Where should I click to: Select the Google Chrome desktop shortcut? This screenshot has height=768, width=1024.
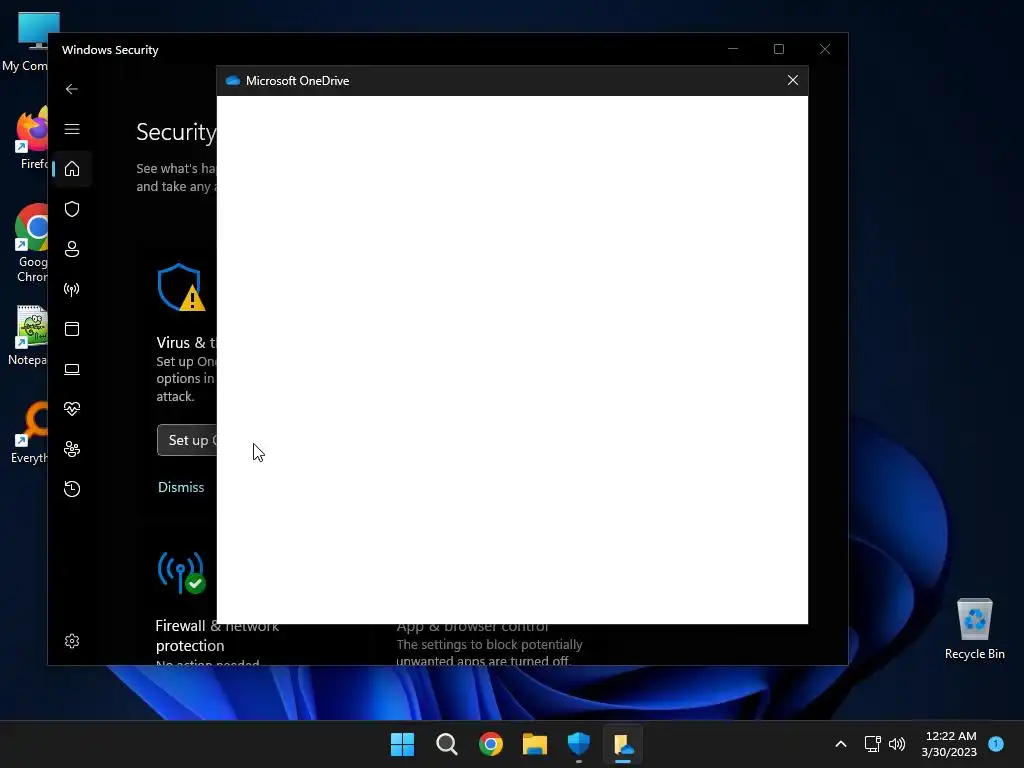31,244
